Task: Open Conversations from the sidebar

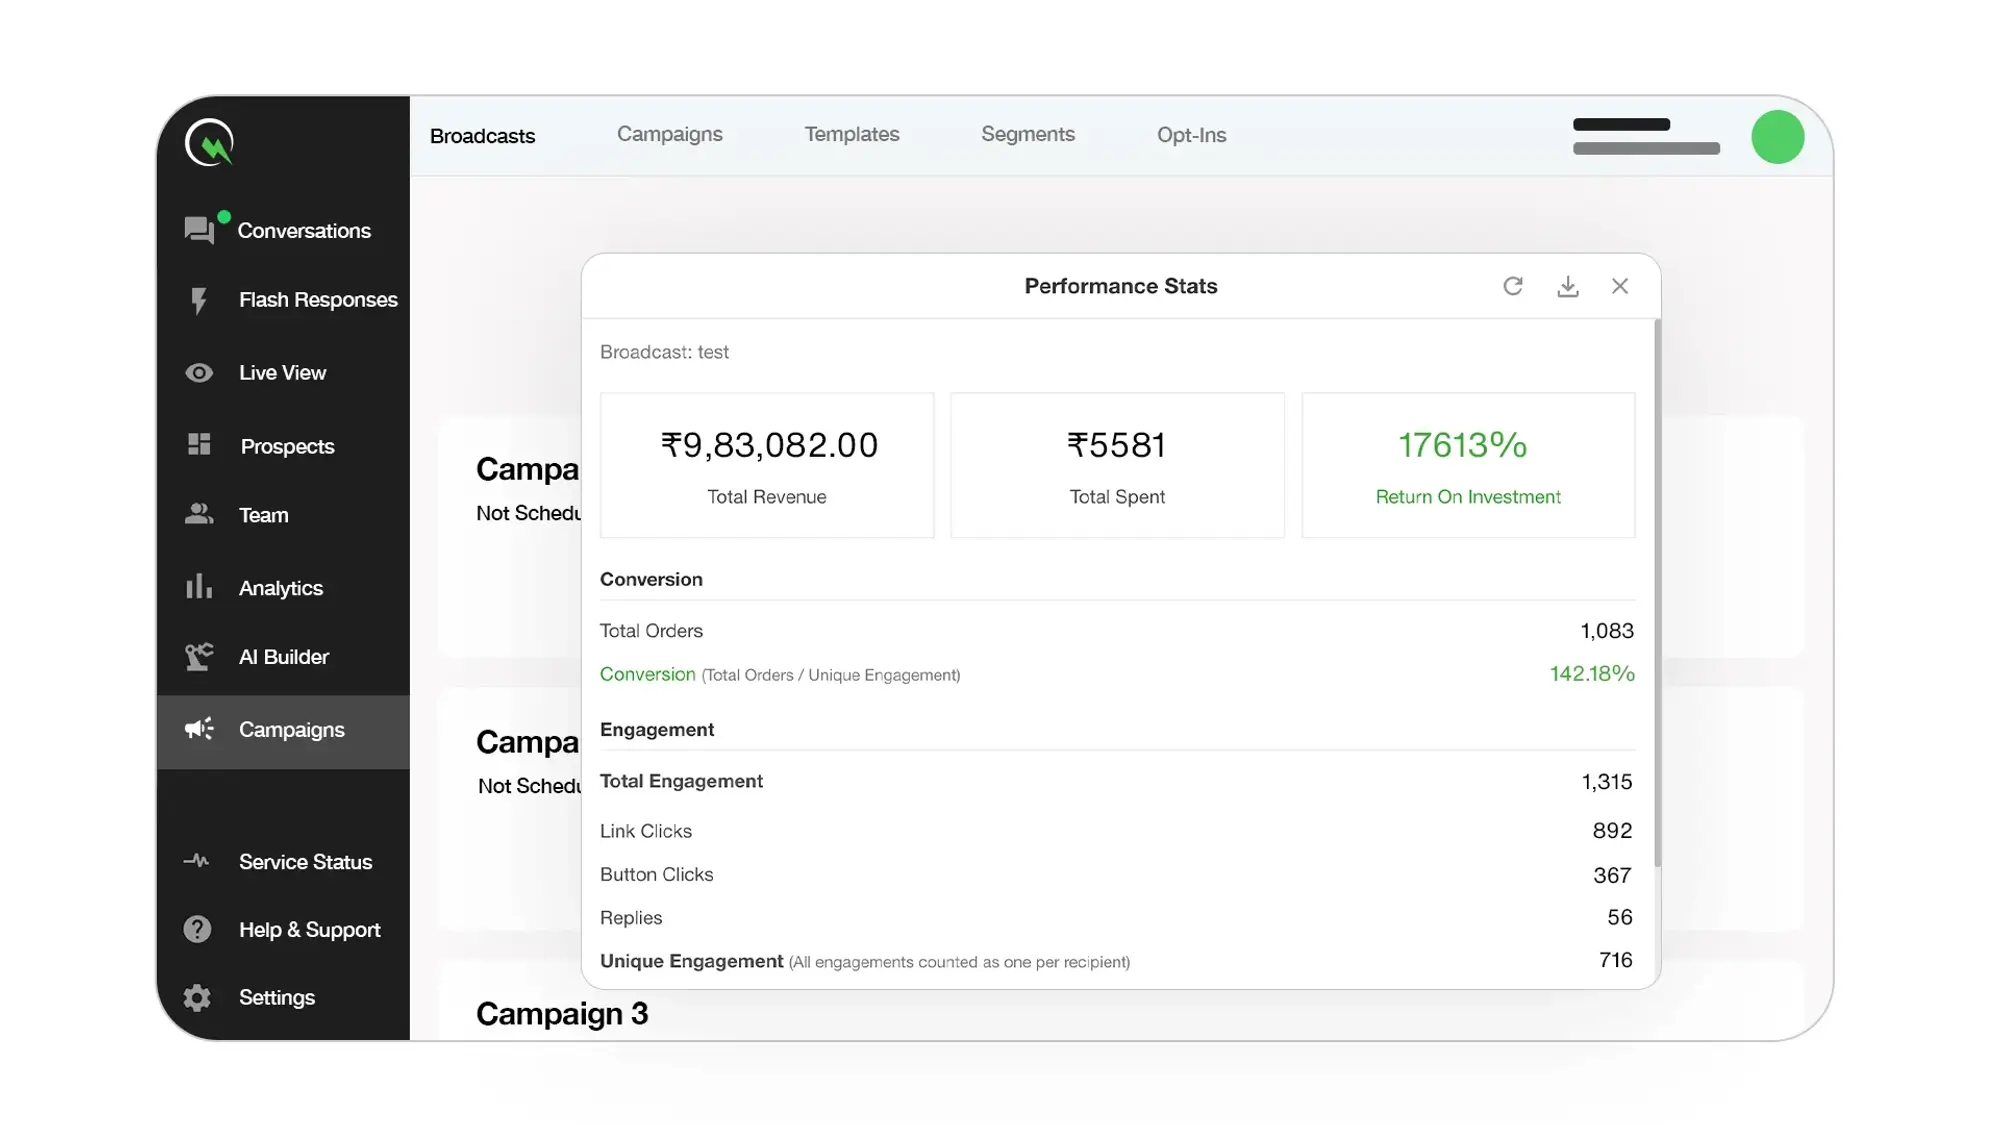Action: point(303,231)
